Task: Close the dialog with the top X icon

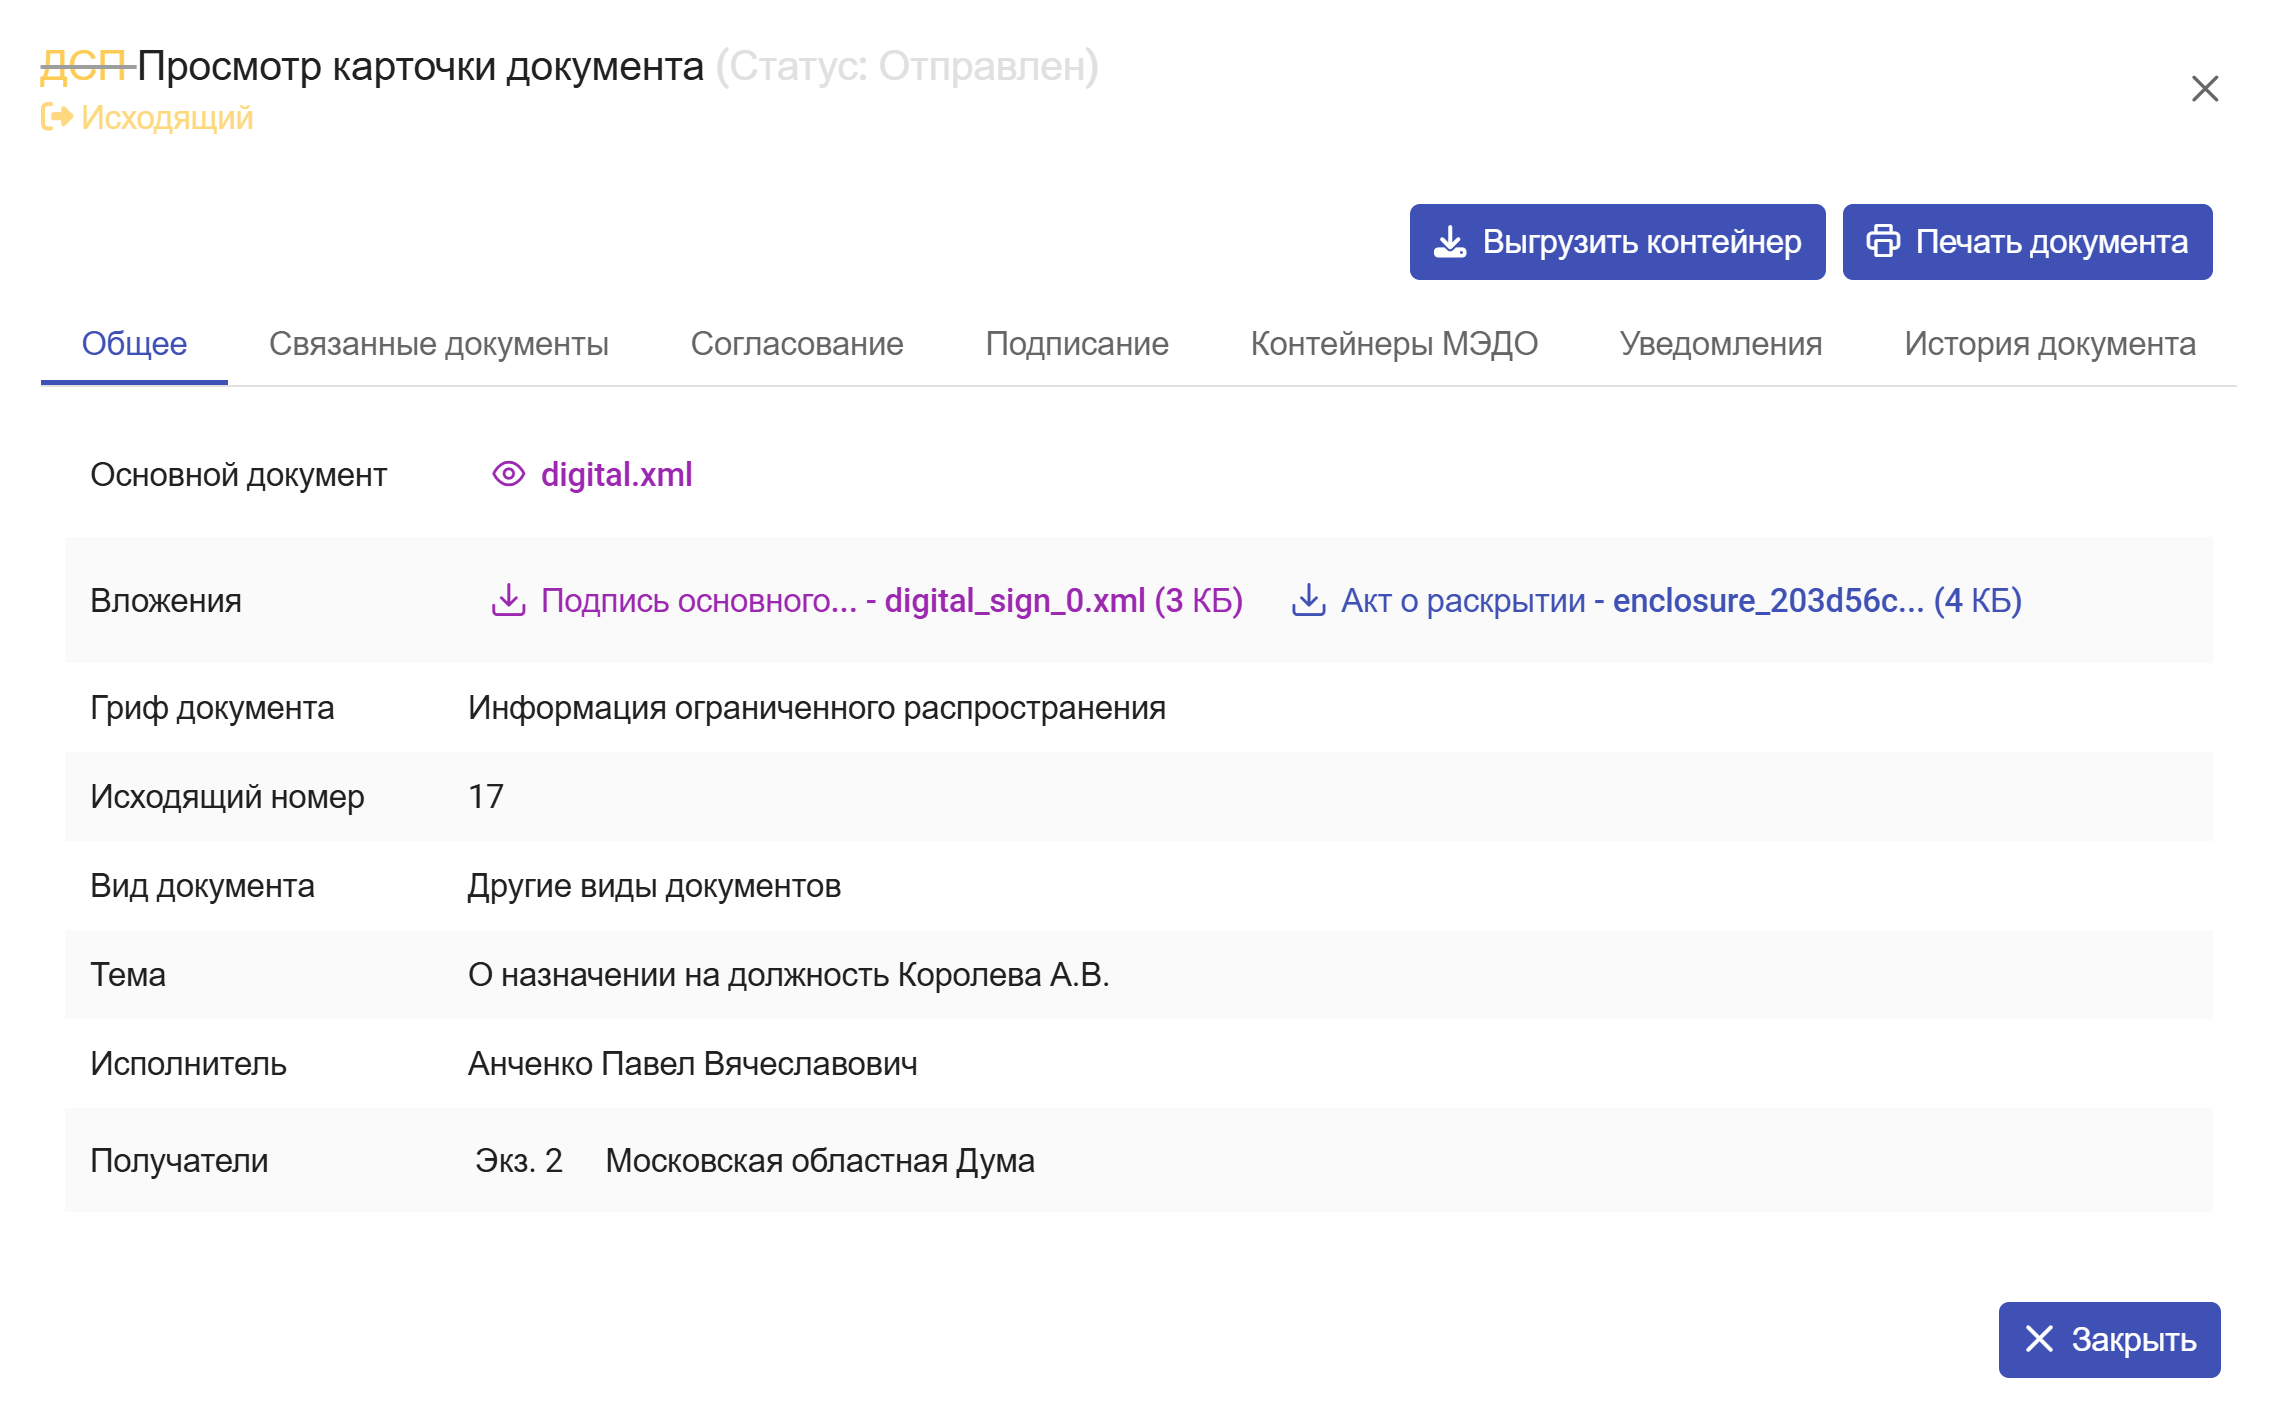Action: 2204,89
